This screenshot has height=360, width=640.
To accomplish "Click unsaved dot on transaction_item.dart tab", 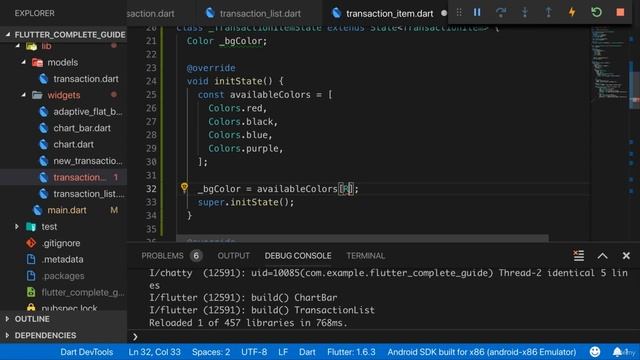I will [x=444, y=13].
